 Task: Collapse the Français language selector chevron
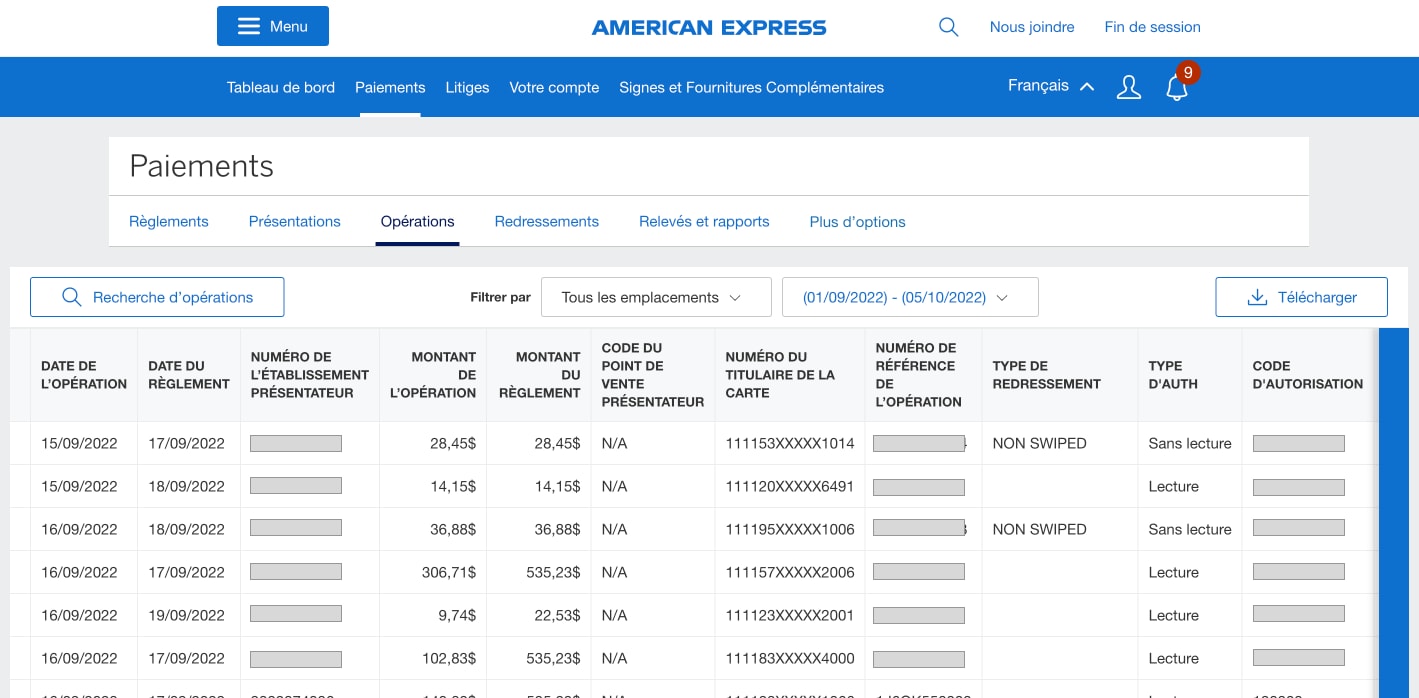[x=1087, y=86]
